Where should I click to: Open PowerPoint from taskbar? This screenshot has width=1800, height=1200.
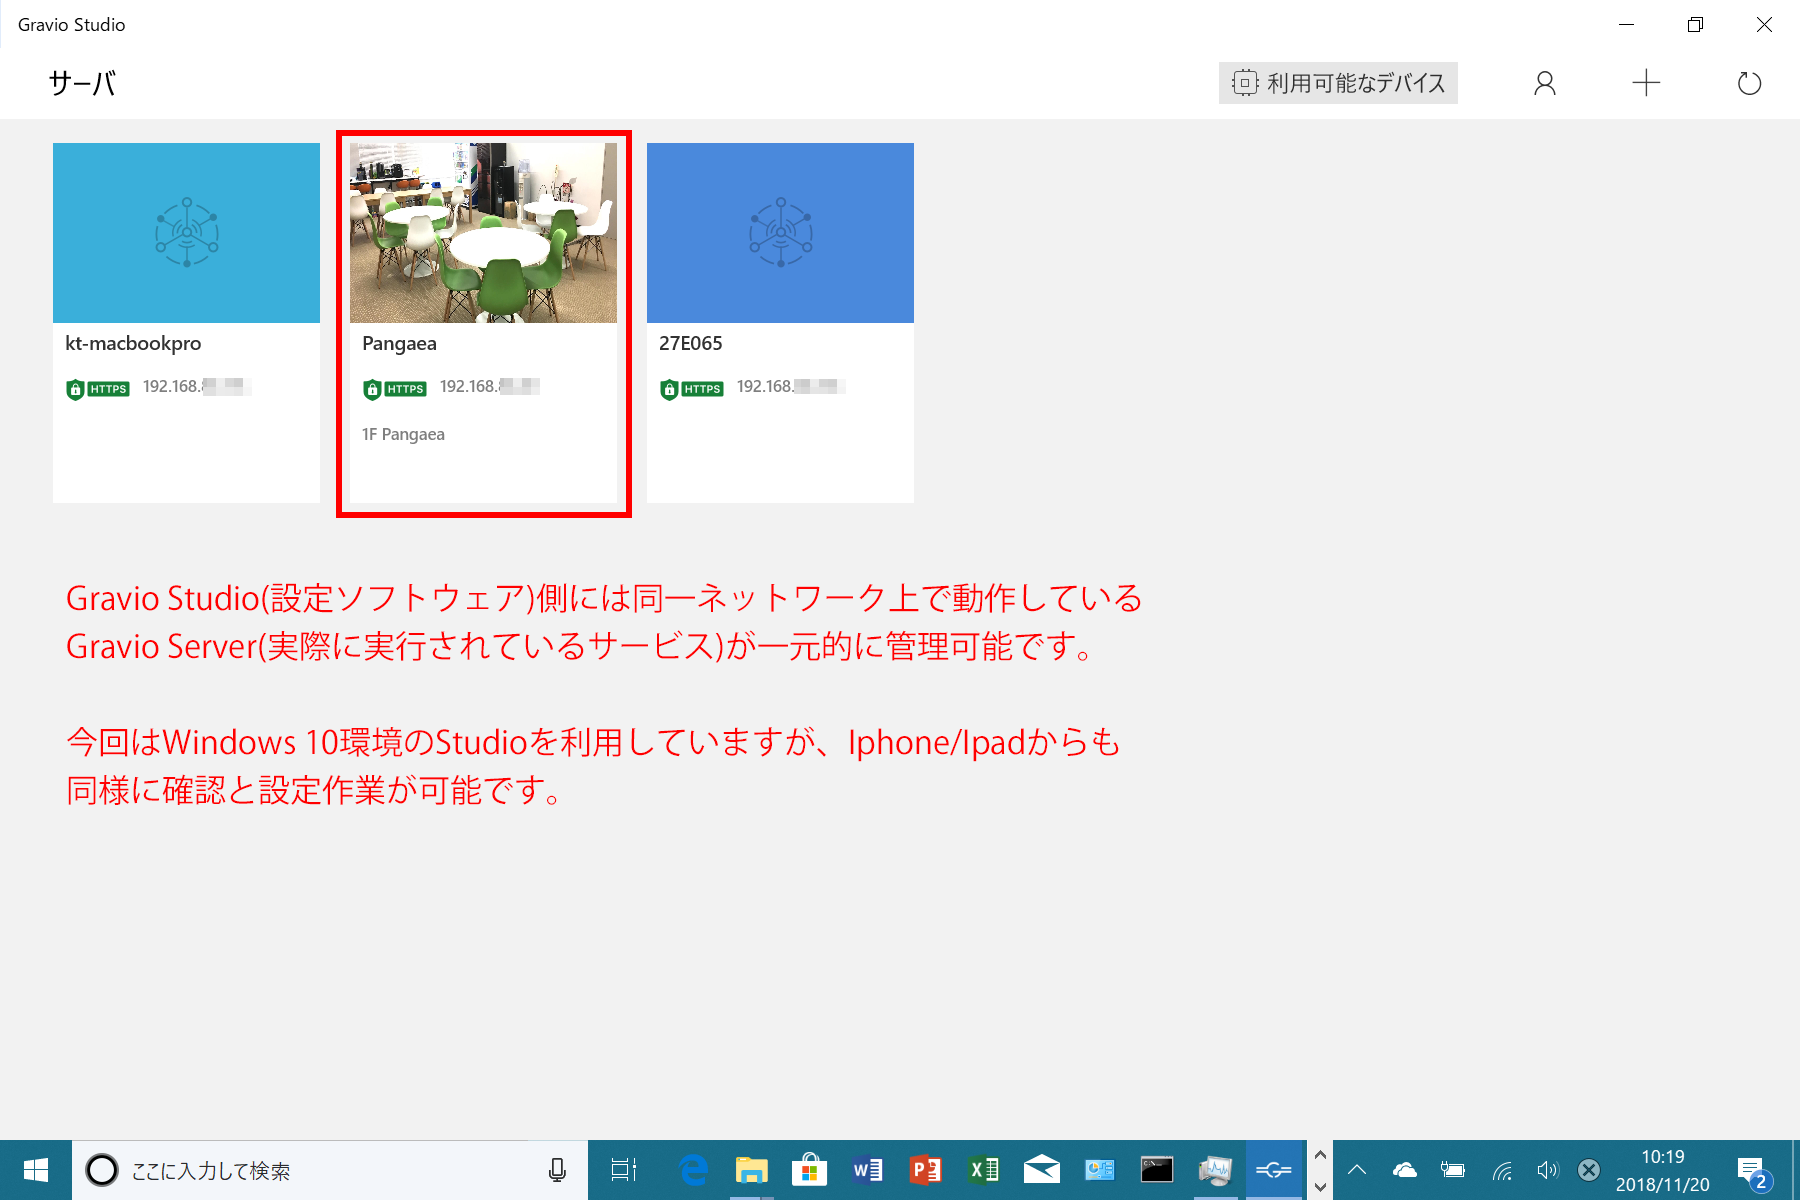pyautogui.click(x=925, y=1170)
